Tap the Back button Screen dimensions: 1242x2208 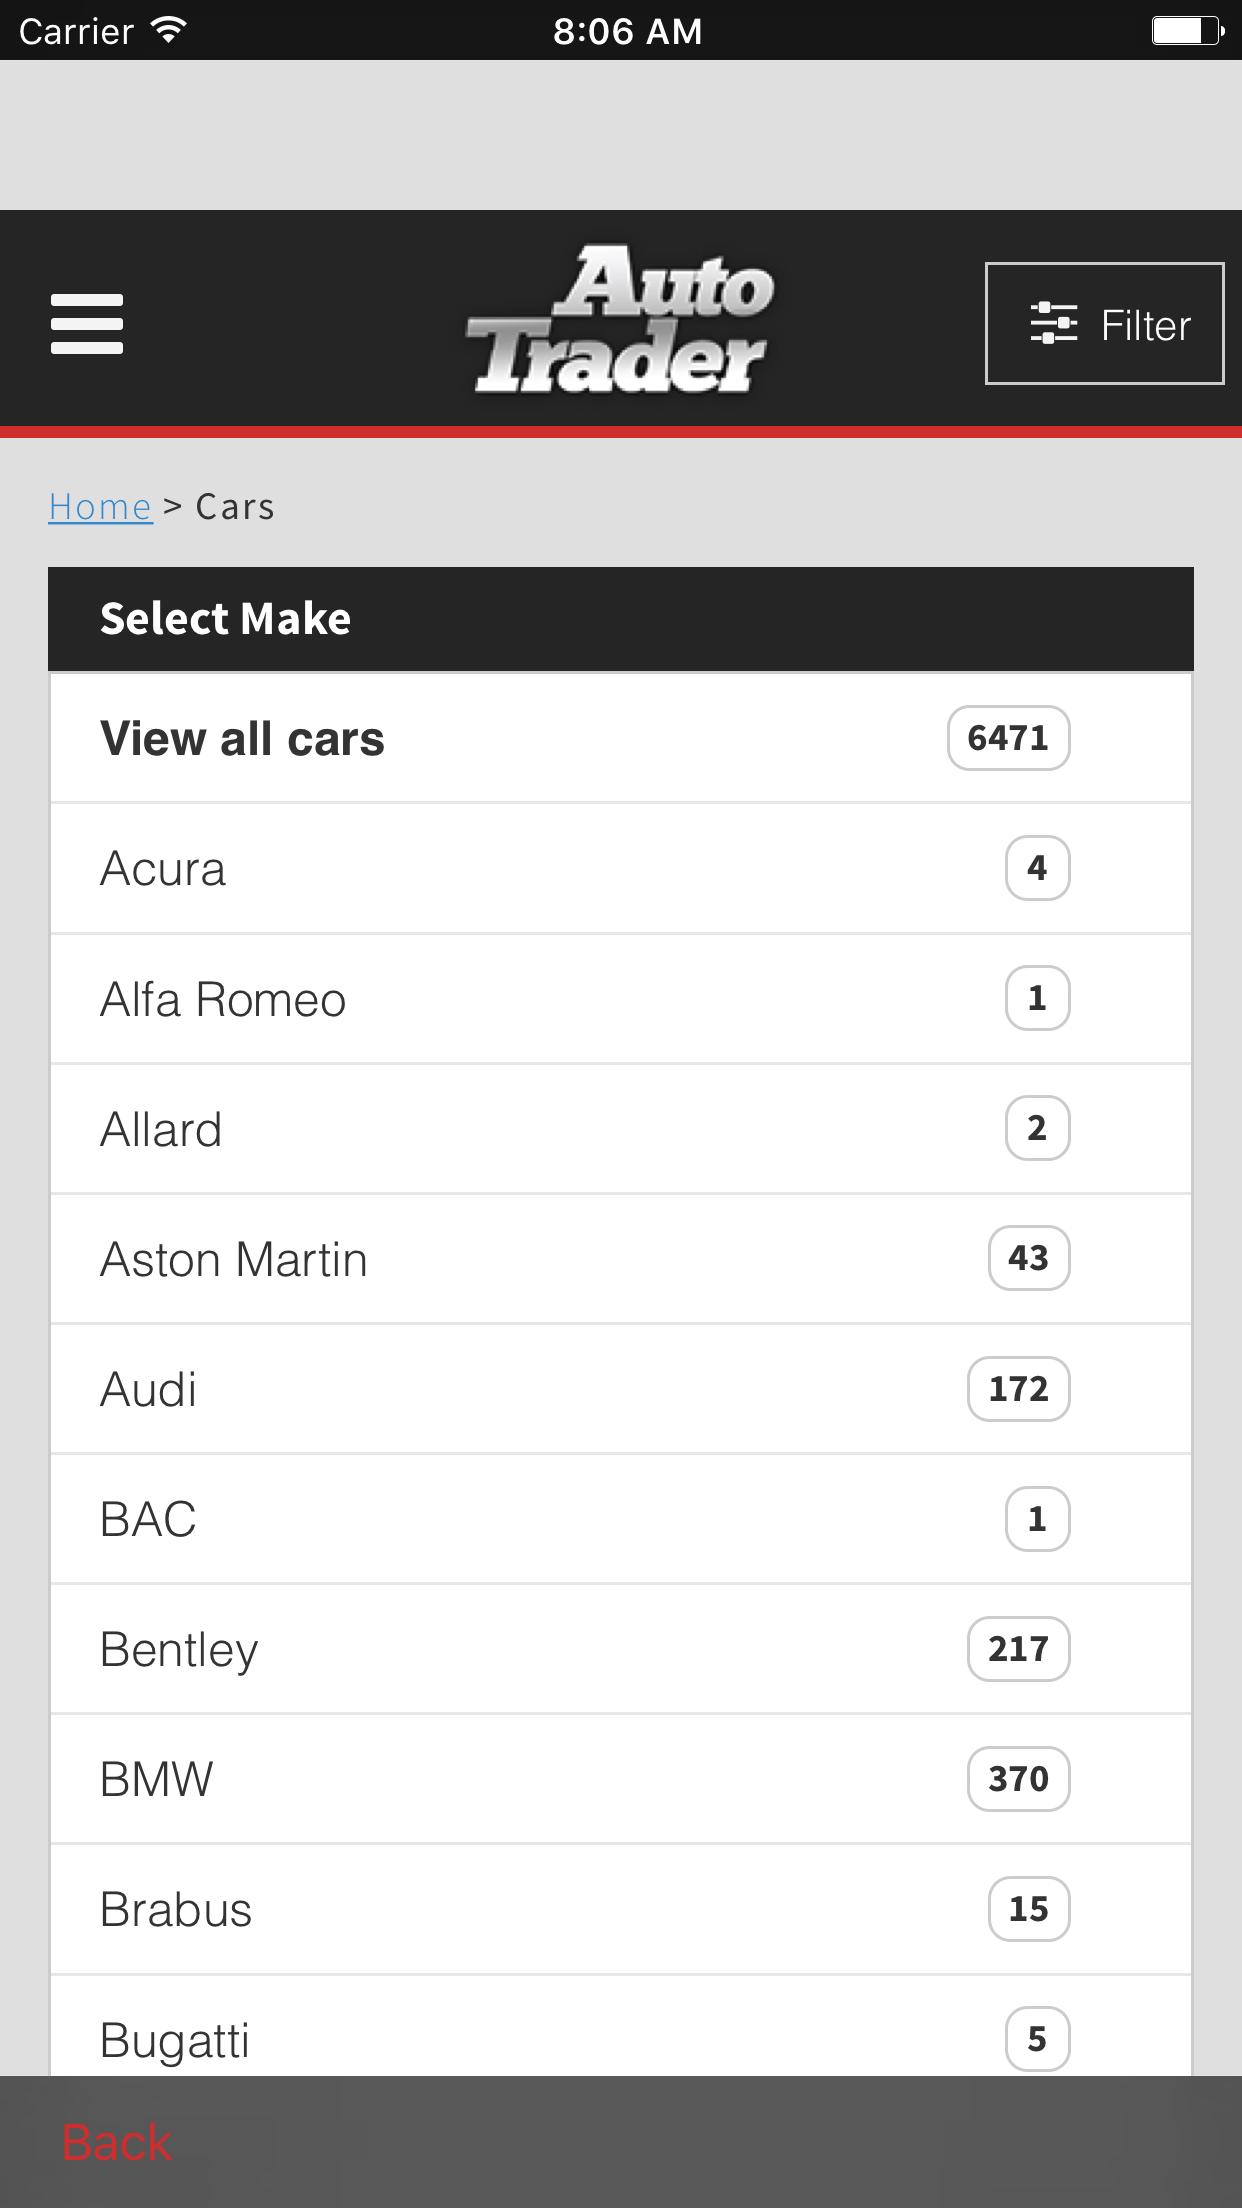116,2142
